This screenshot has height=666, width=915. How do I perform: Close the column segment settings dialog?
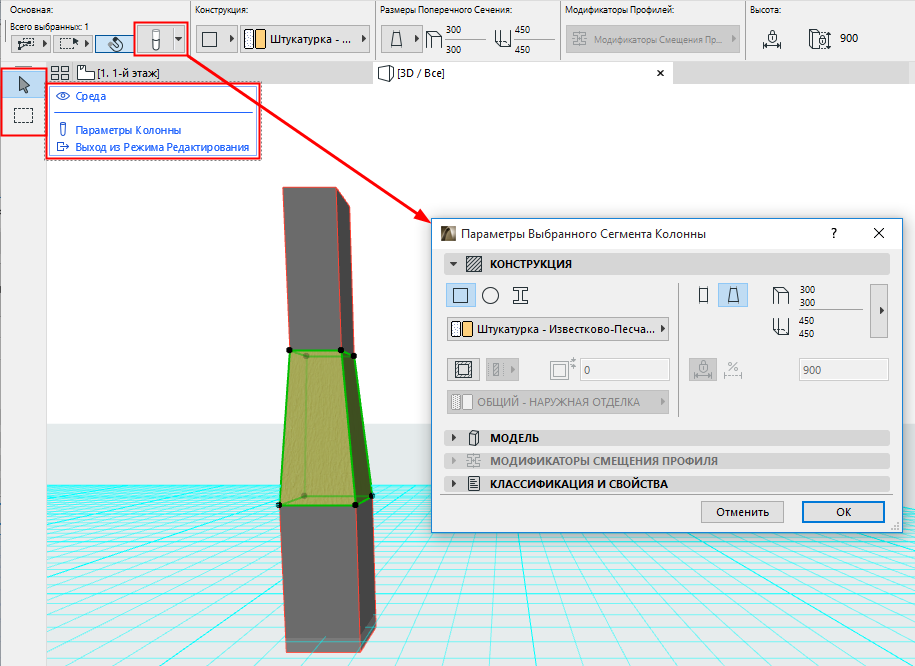point(879,233)
